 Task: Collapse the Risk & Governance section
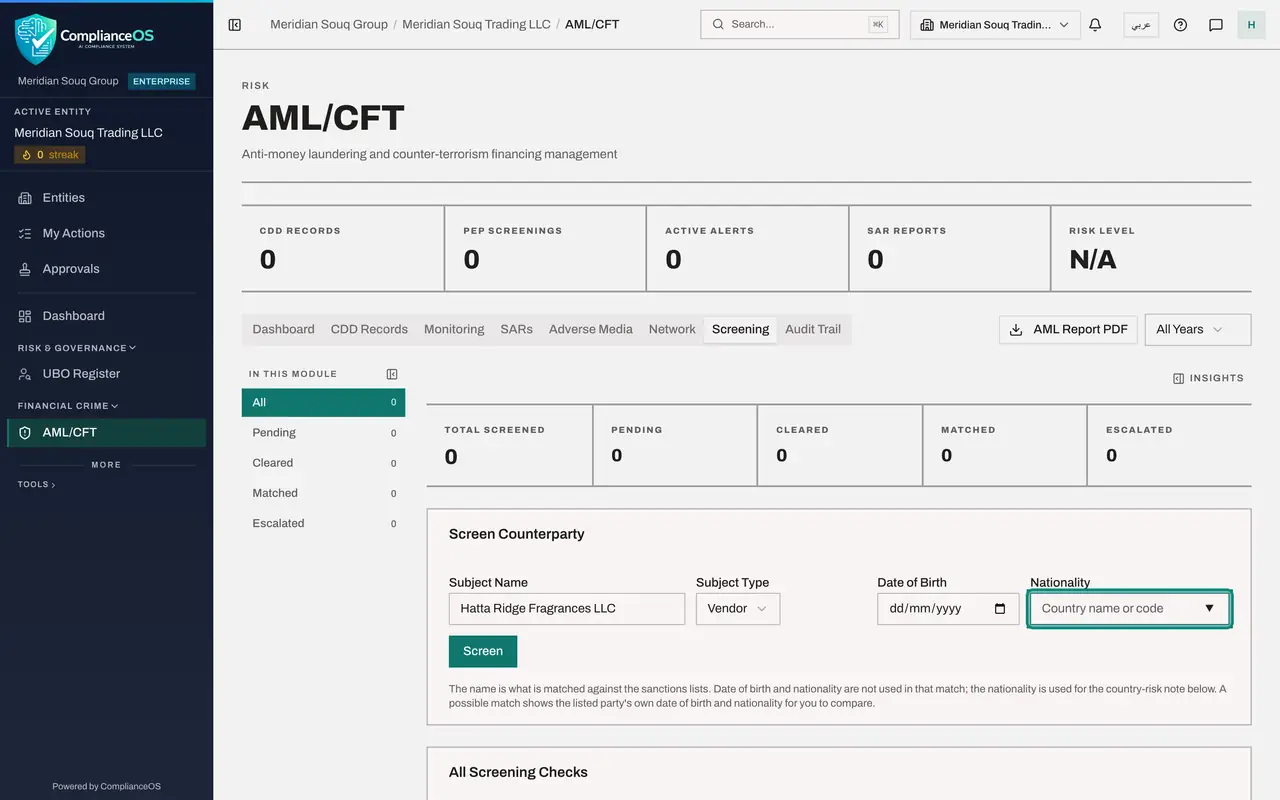pyautogui.click(x=77, y=348)
